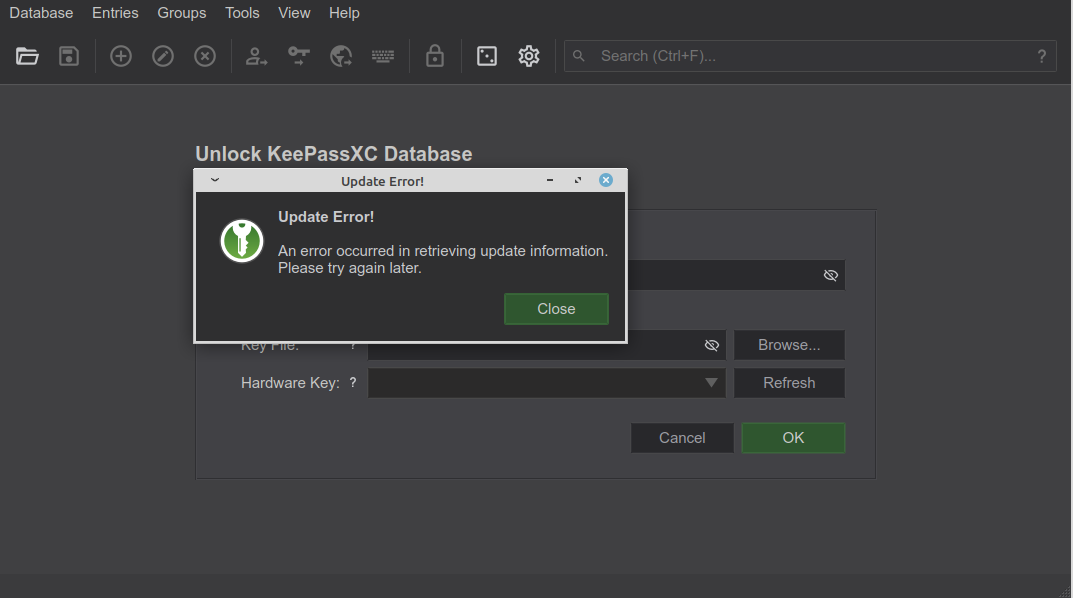Click the Perform Auto-Type keyboard icon
The image size is (1073, 598).
383,56
